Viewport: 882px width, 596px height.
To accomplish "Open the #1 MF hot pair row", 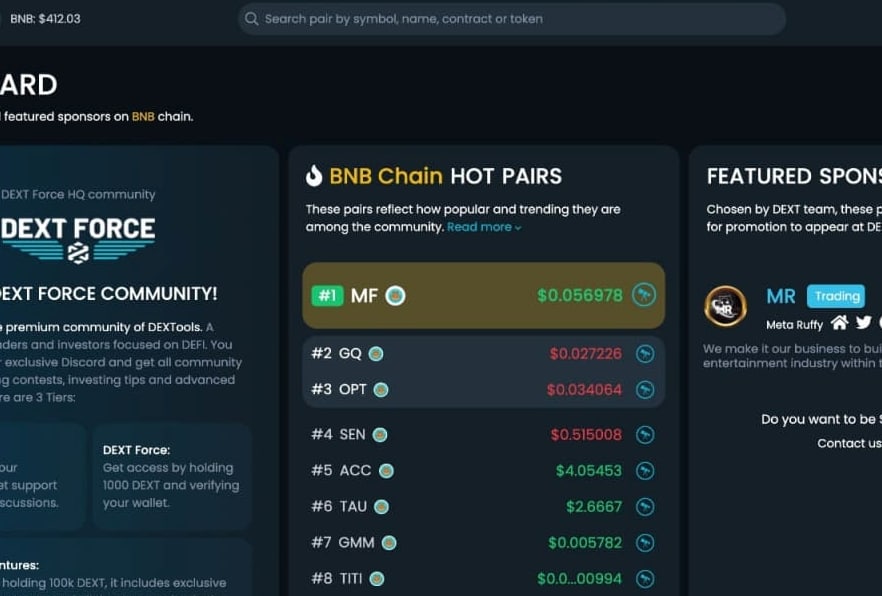I will [x=484, y=295].
